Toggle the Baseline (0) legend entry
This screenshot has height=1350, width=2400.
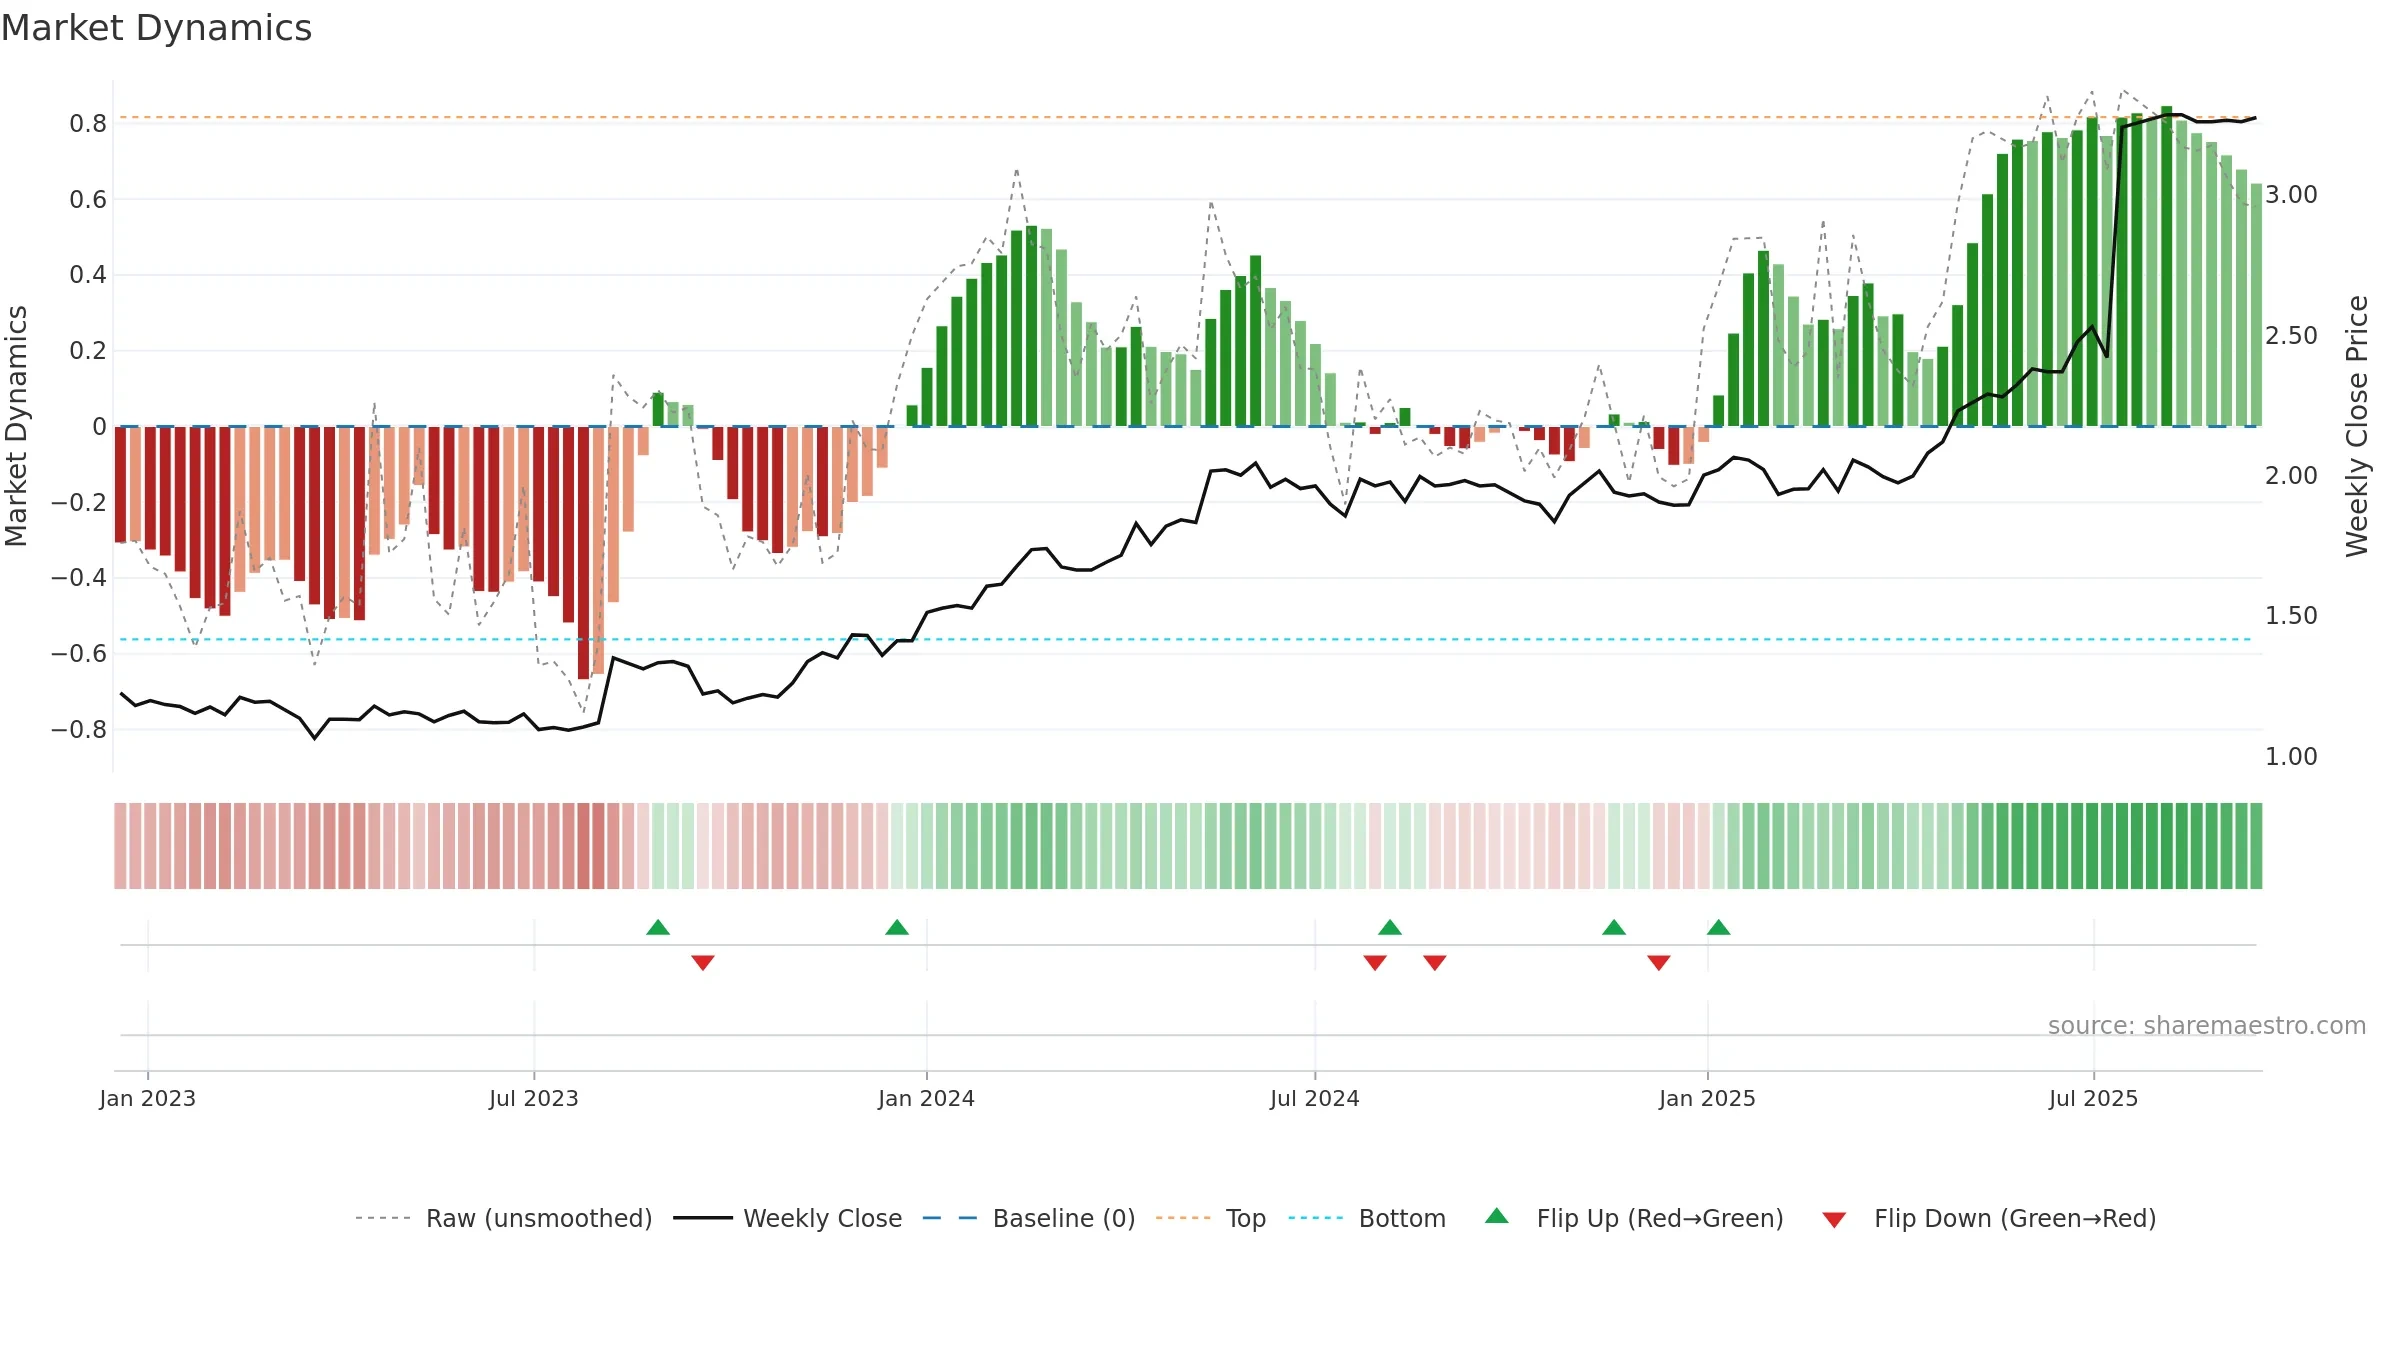click(x=1029, y=1219)
